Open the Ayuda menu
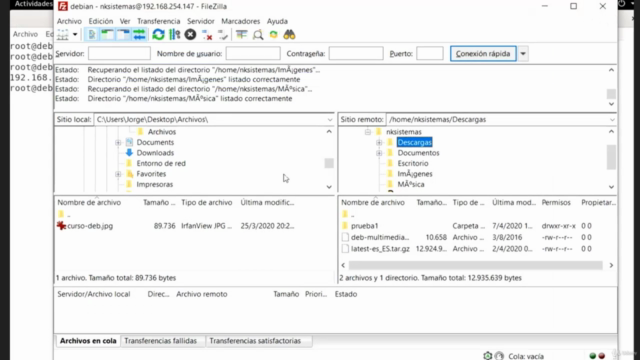 (277, 21)
